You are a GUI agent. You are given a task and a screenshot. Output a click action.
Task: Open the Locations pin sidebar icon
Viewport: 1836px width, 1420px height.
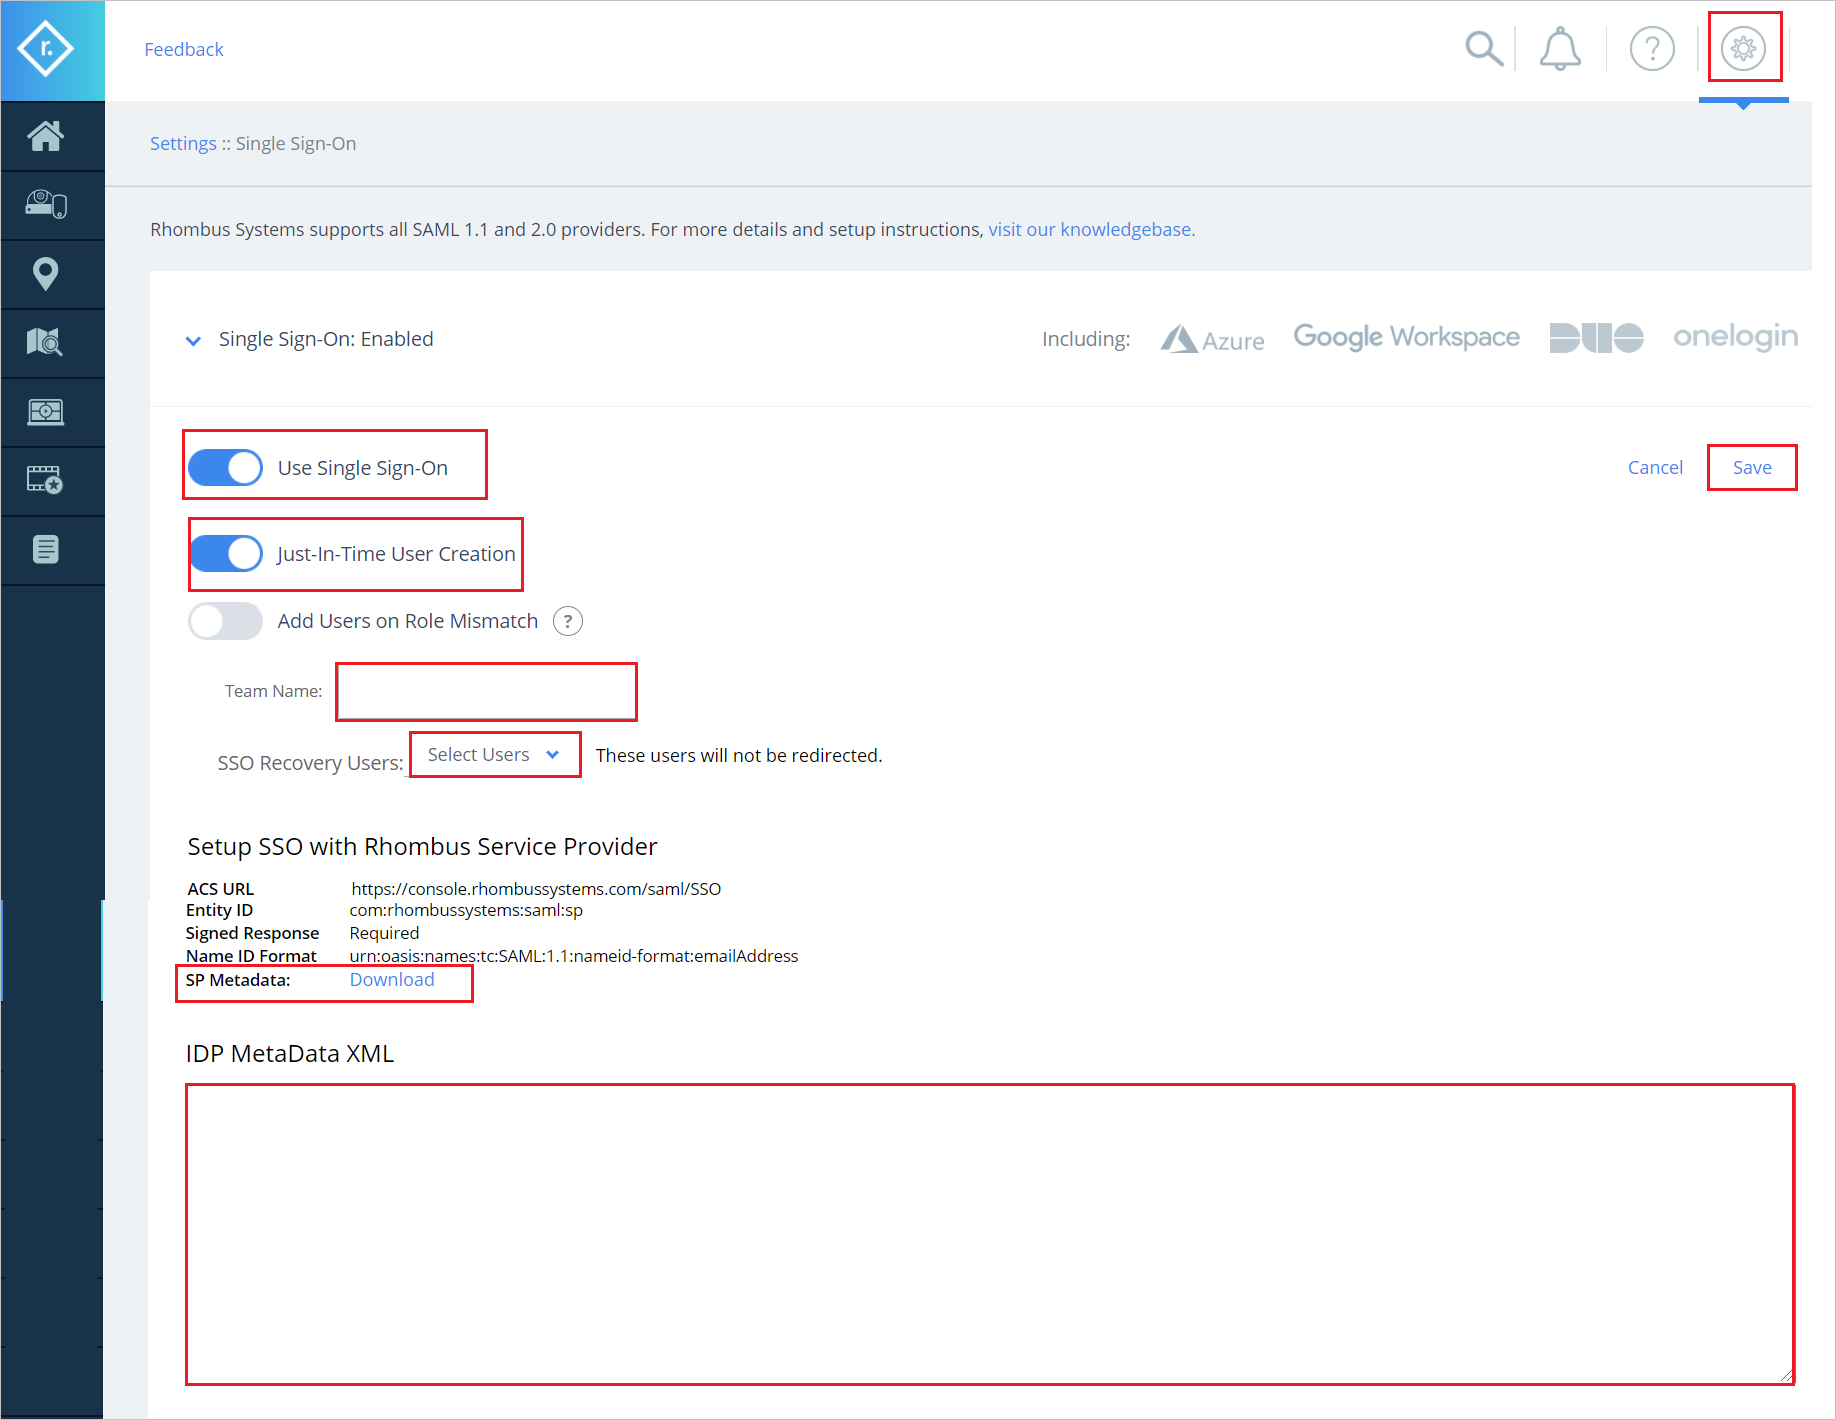[x=46, y=273]
